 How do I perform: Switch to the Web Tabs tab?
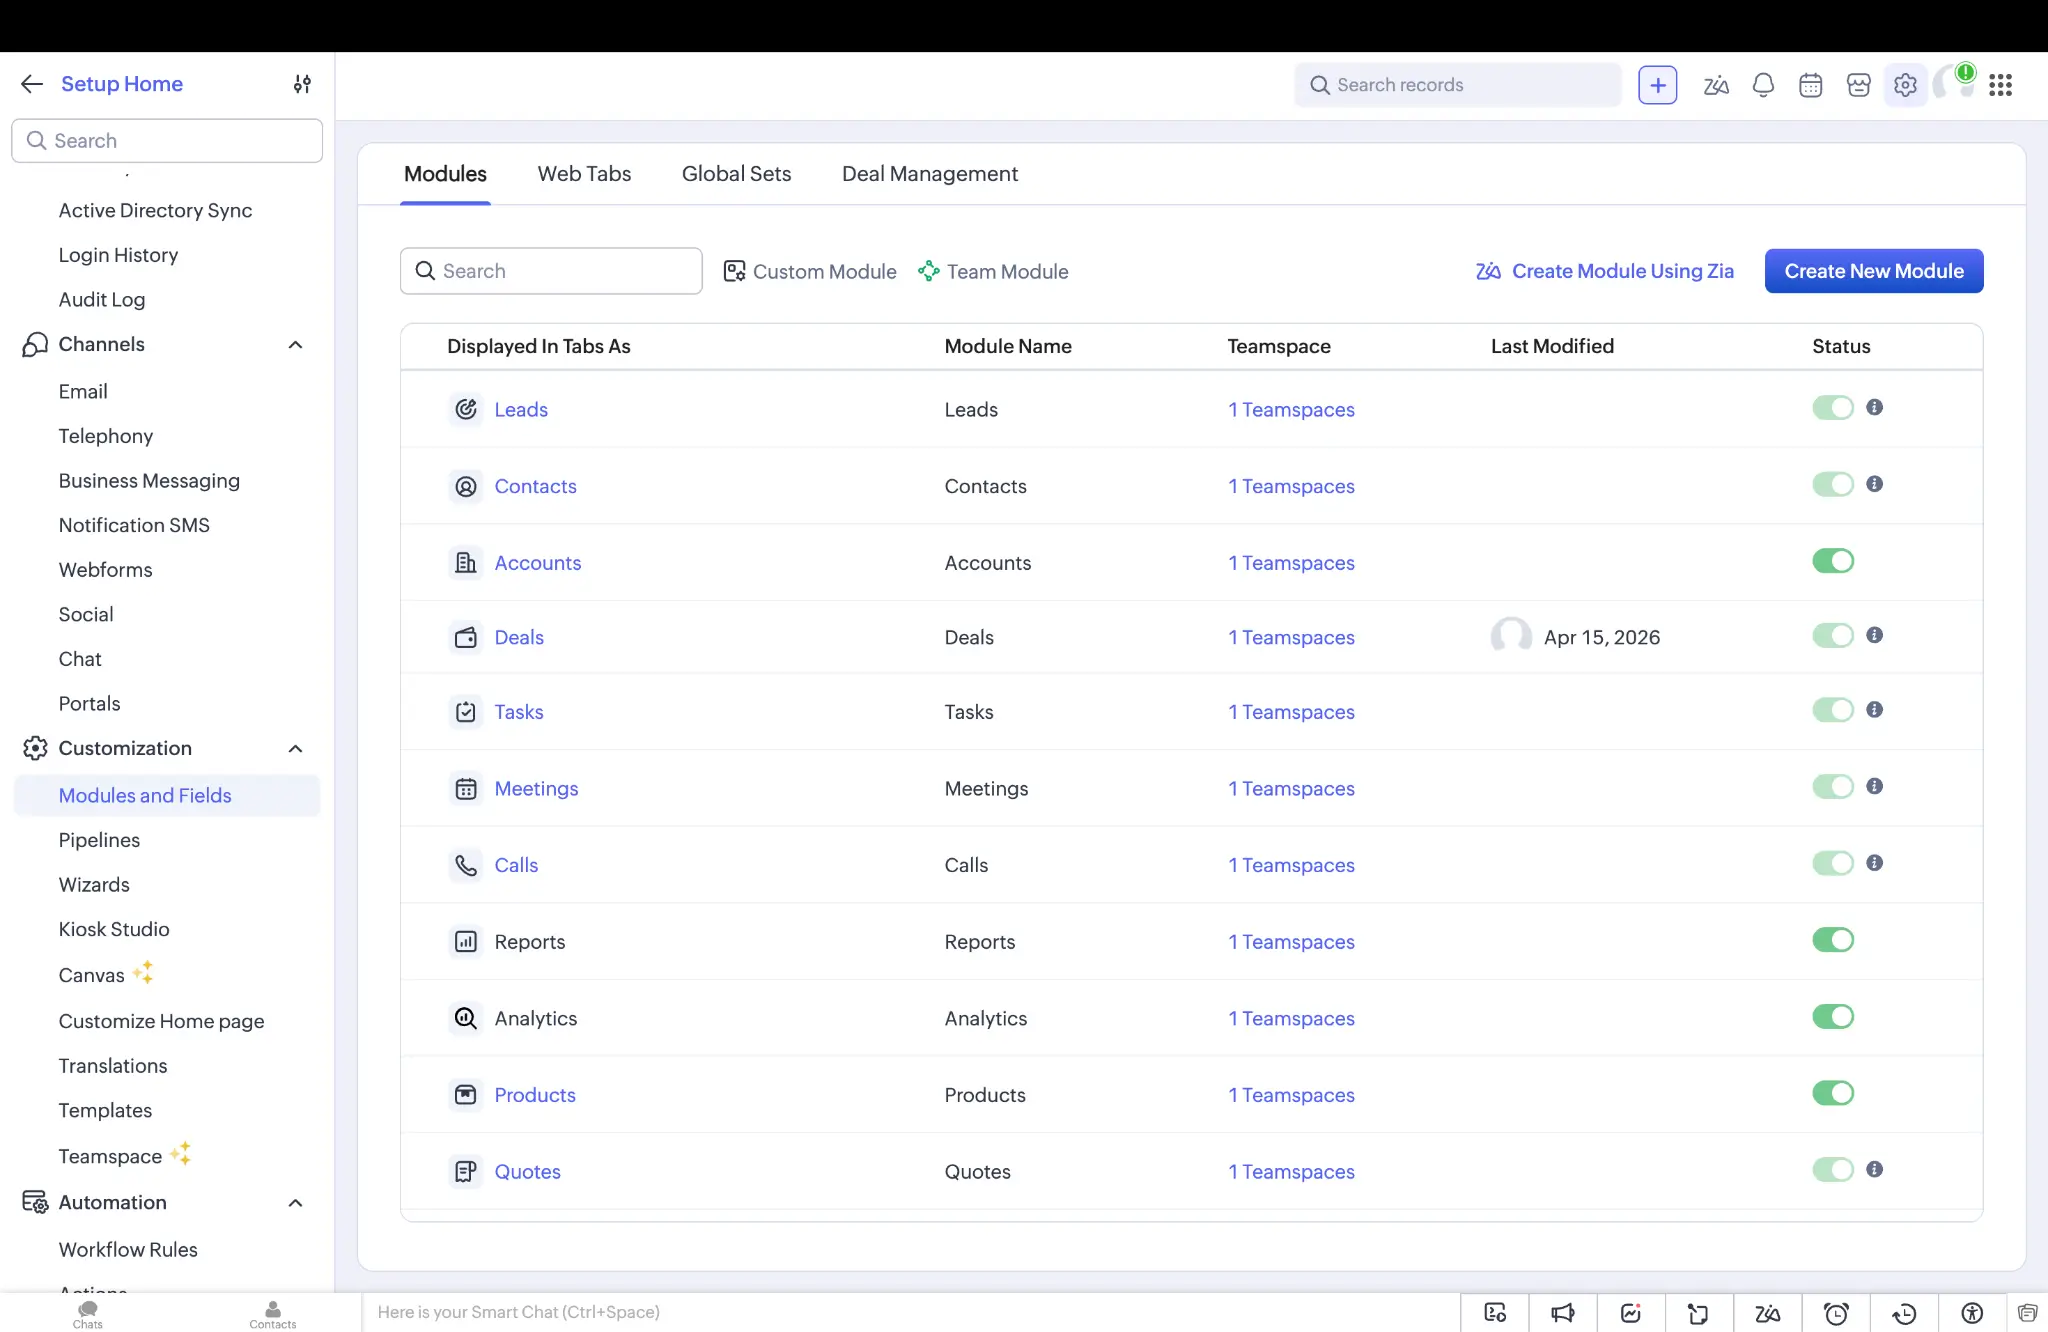pyautogui.click(x=584, y=173)
